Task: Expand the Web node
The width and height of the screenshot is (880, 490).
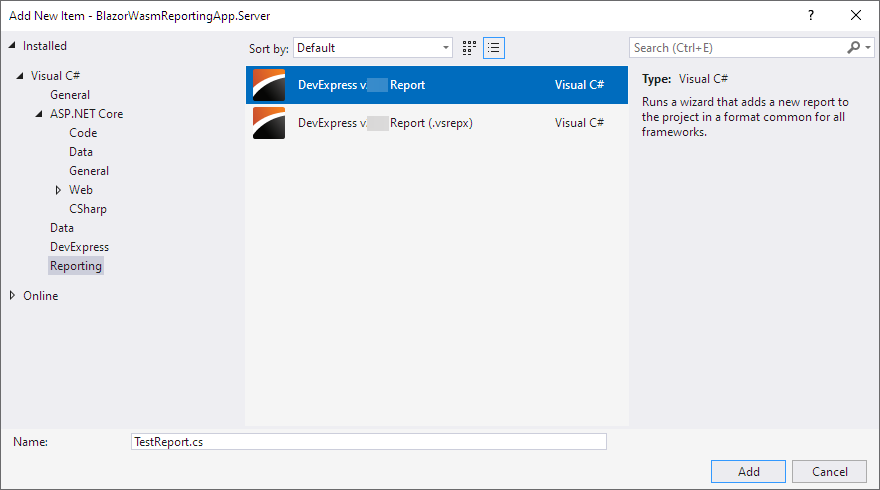Action: coord(58,190)
